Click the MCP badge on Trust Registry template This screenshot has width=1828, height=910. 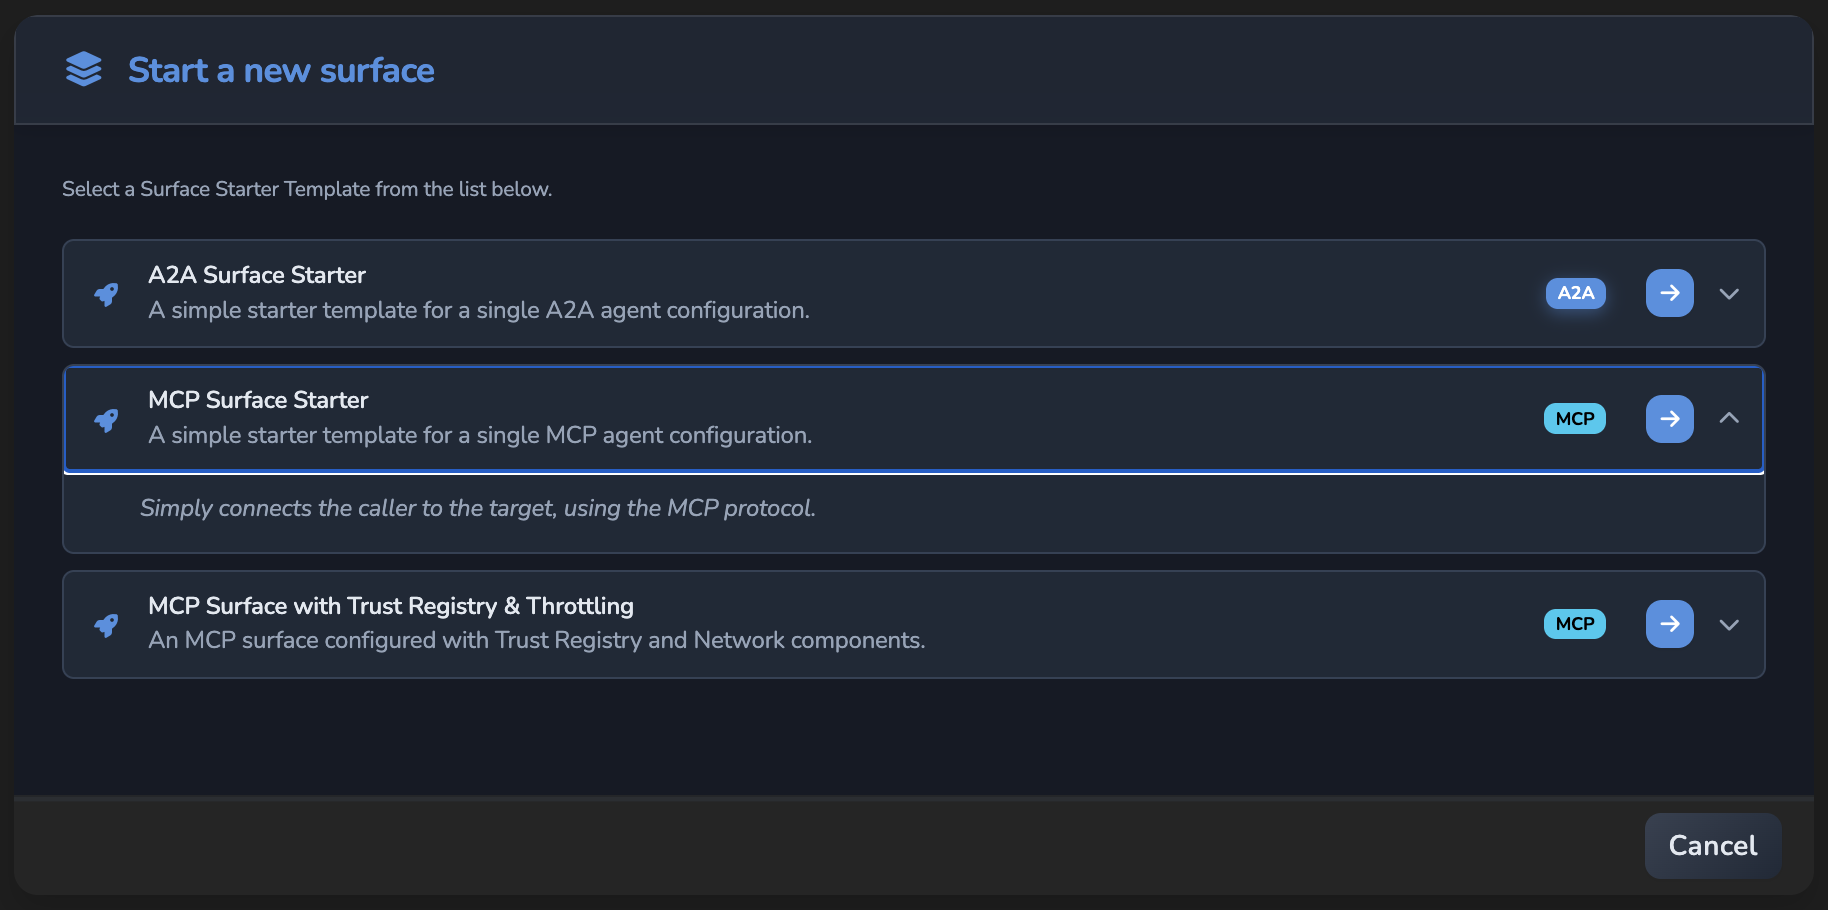click(x=1575, y=624)
